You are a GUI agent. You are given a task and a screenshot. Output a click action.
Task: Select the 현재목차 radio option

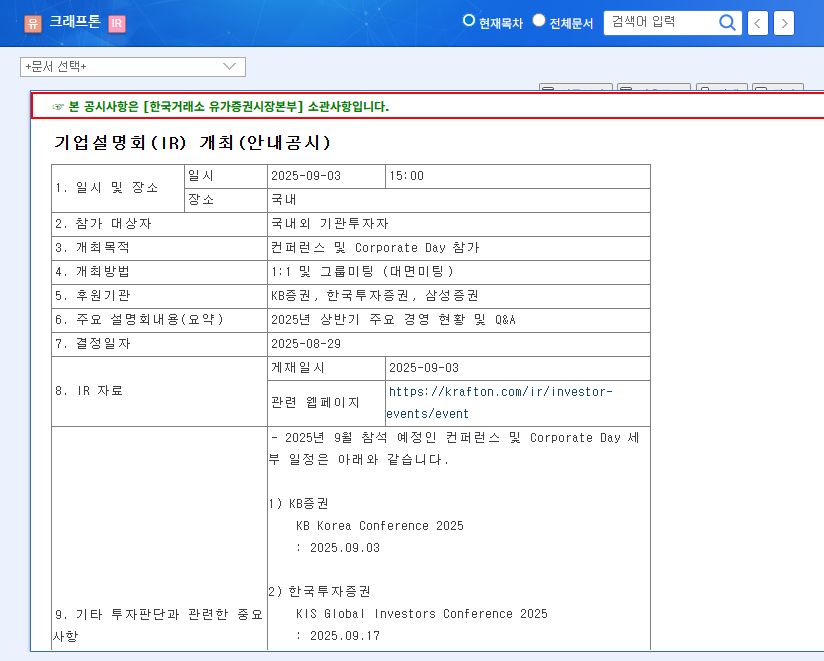tap(468, 20)
